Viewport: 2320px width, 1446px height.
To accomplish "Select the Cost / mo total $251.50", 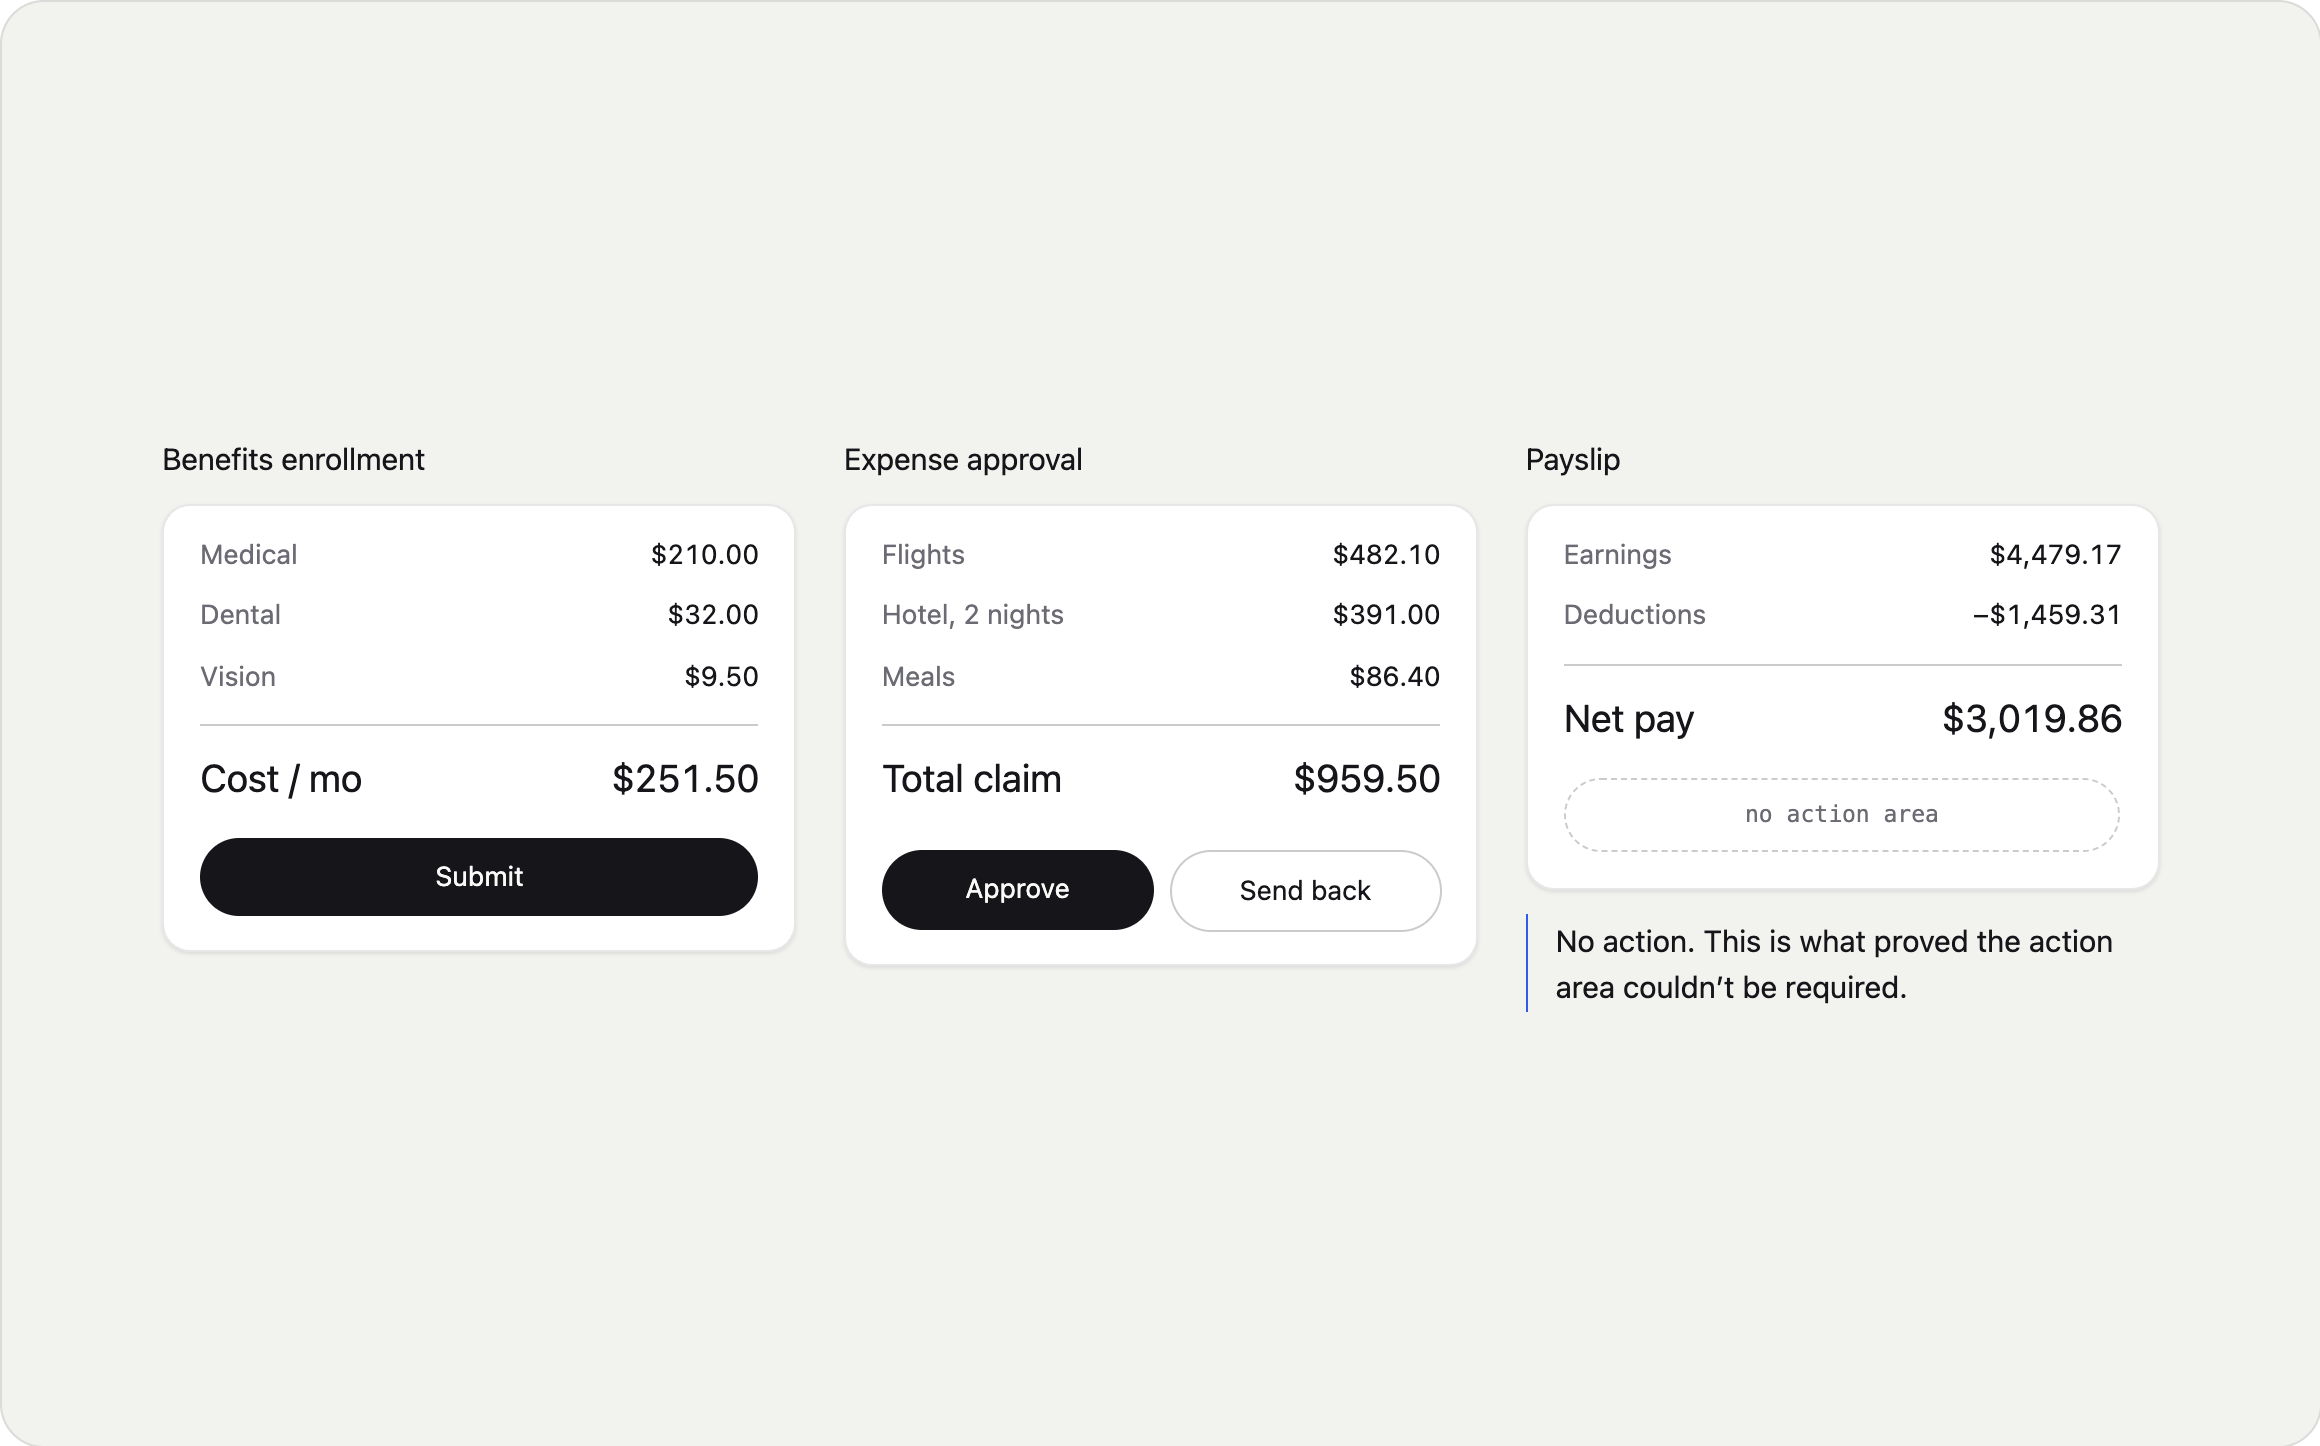I will (685, 779).
